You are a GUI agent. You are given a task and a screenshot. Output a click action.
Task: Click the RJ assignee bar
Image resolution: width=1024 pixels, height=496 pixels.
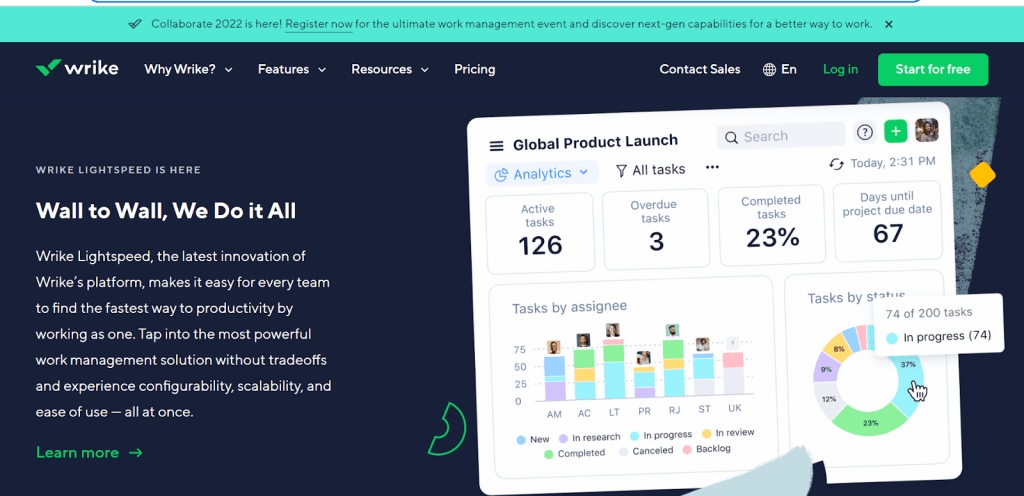point(673,368)
